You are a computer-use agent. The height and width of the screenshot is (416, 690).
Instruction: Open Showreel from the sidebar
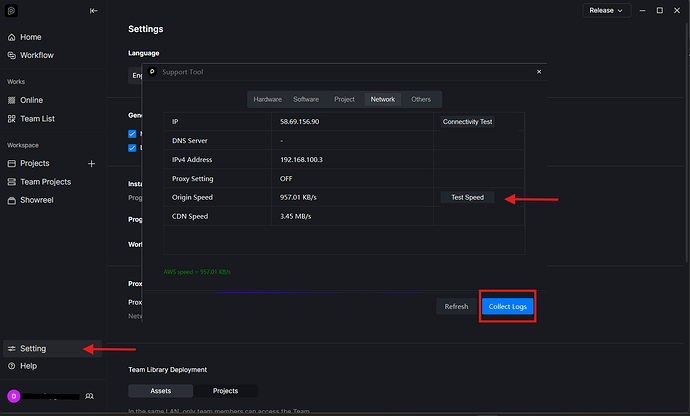38,200
